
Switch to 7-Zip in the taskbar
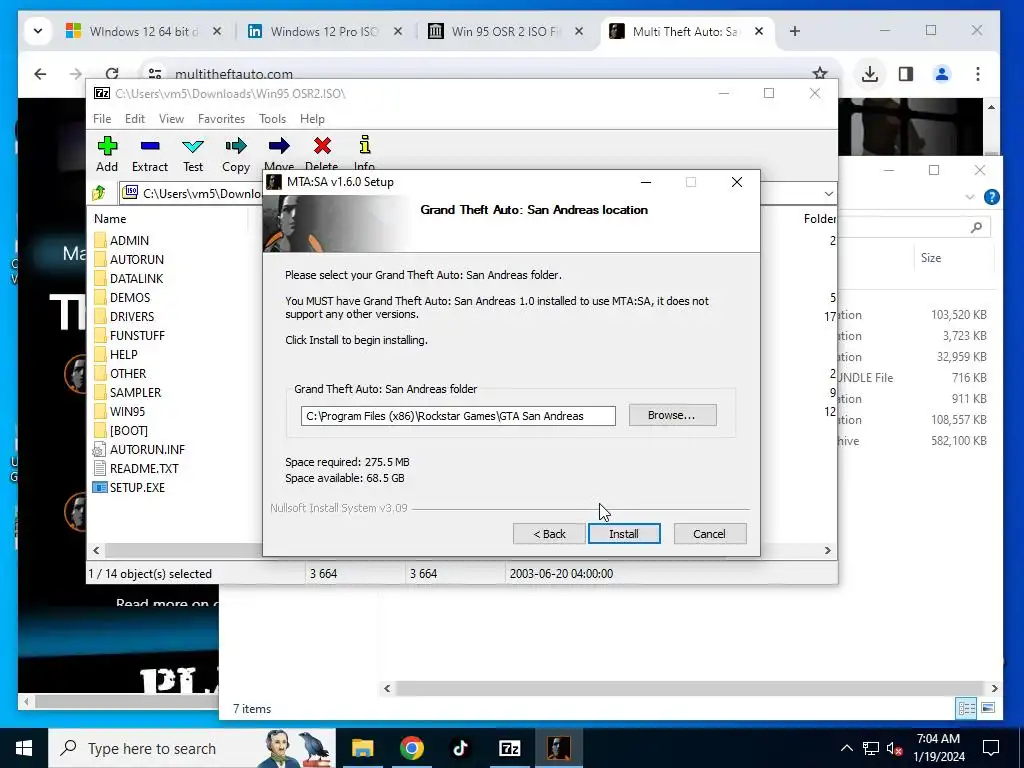pos(509,748)
